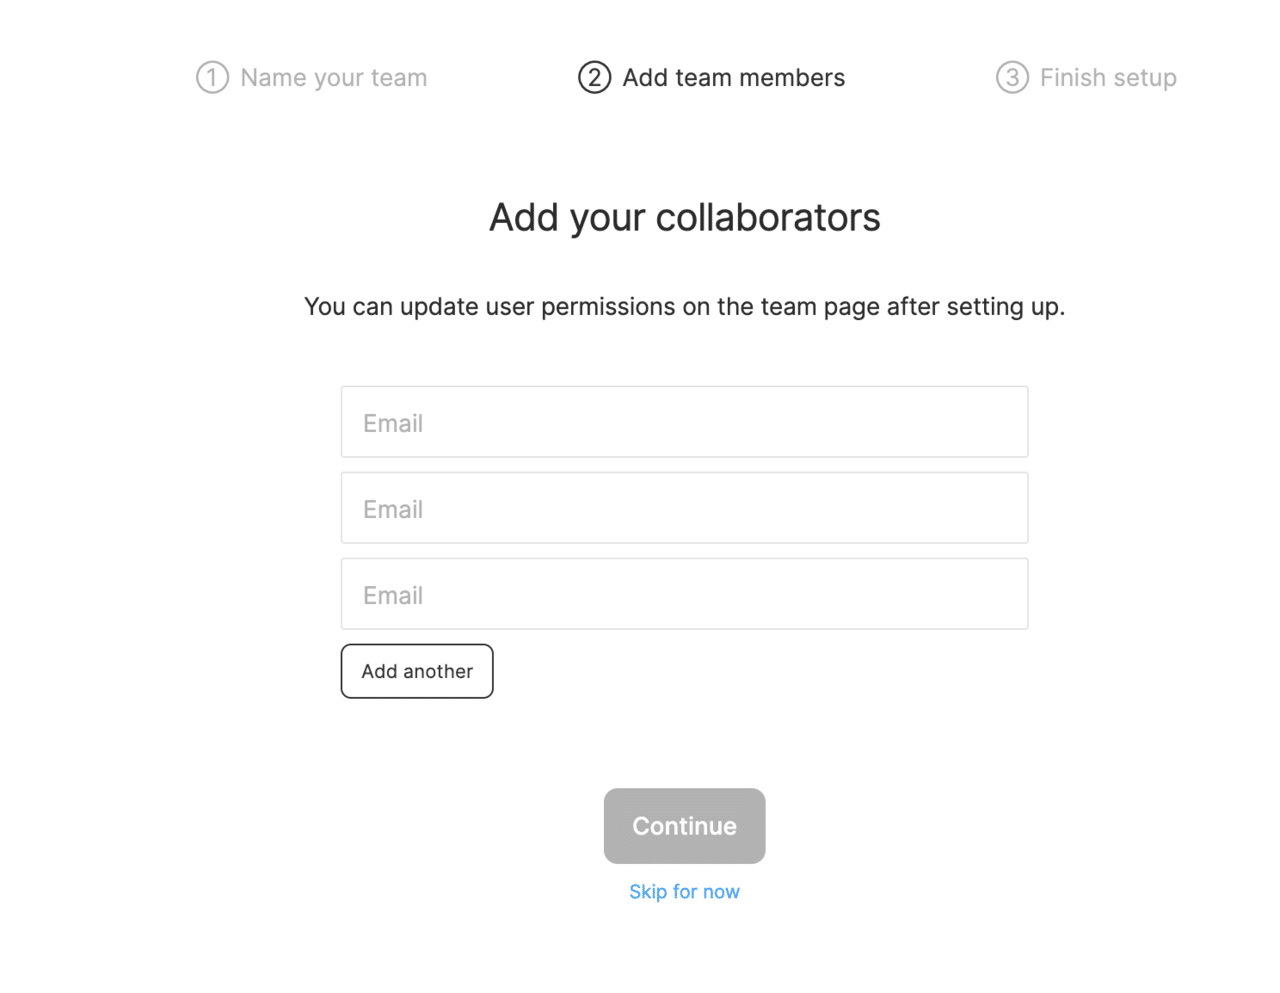
Task: Select the Add team members step label
Action: pos(733,77)
